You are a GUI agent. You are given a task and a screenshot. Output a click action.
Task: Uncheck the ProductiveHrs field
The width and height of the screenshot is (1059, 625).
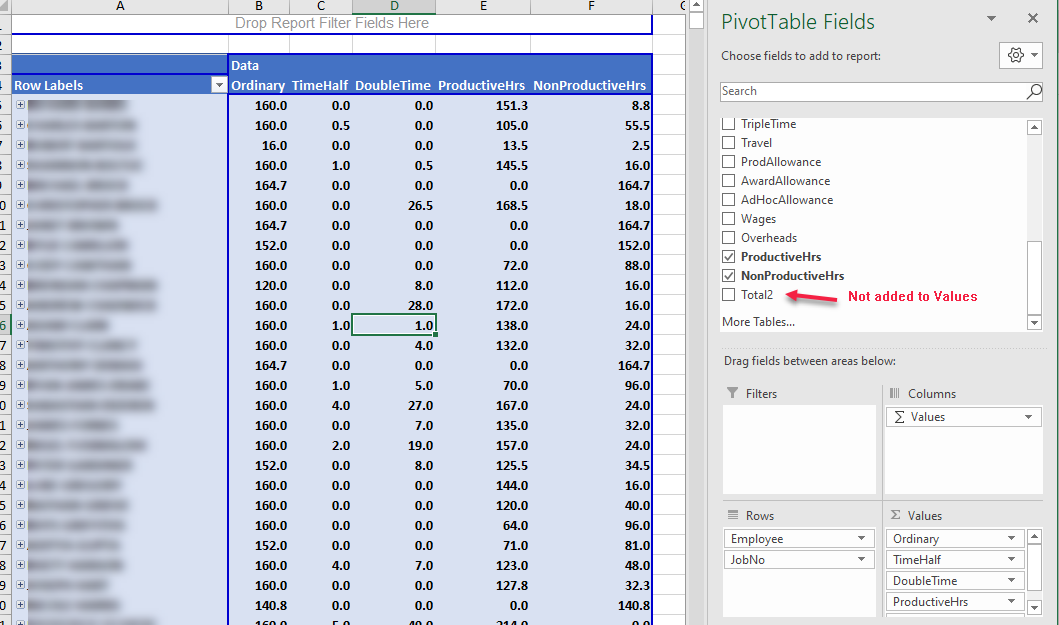(727, 257)
